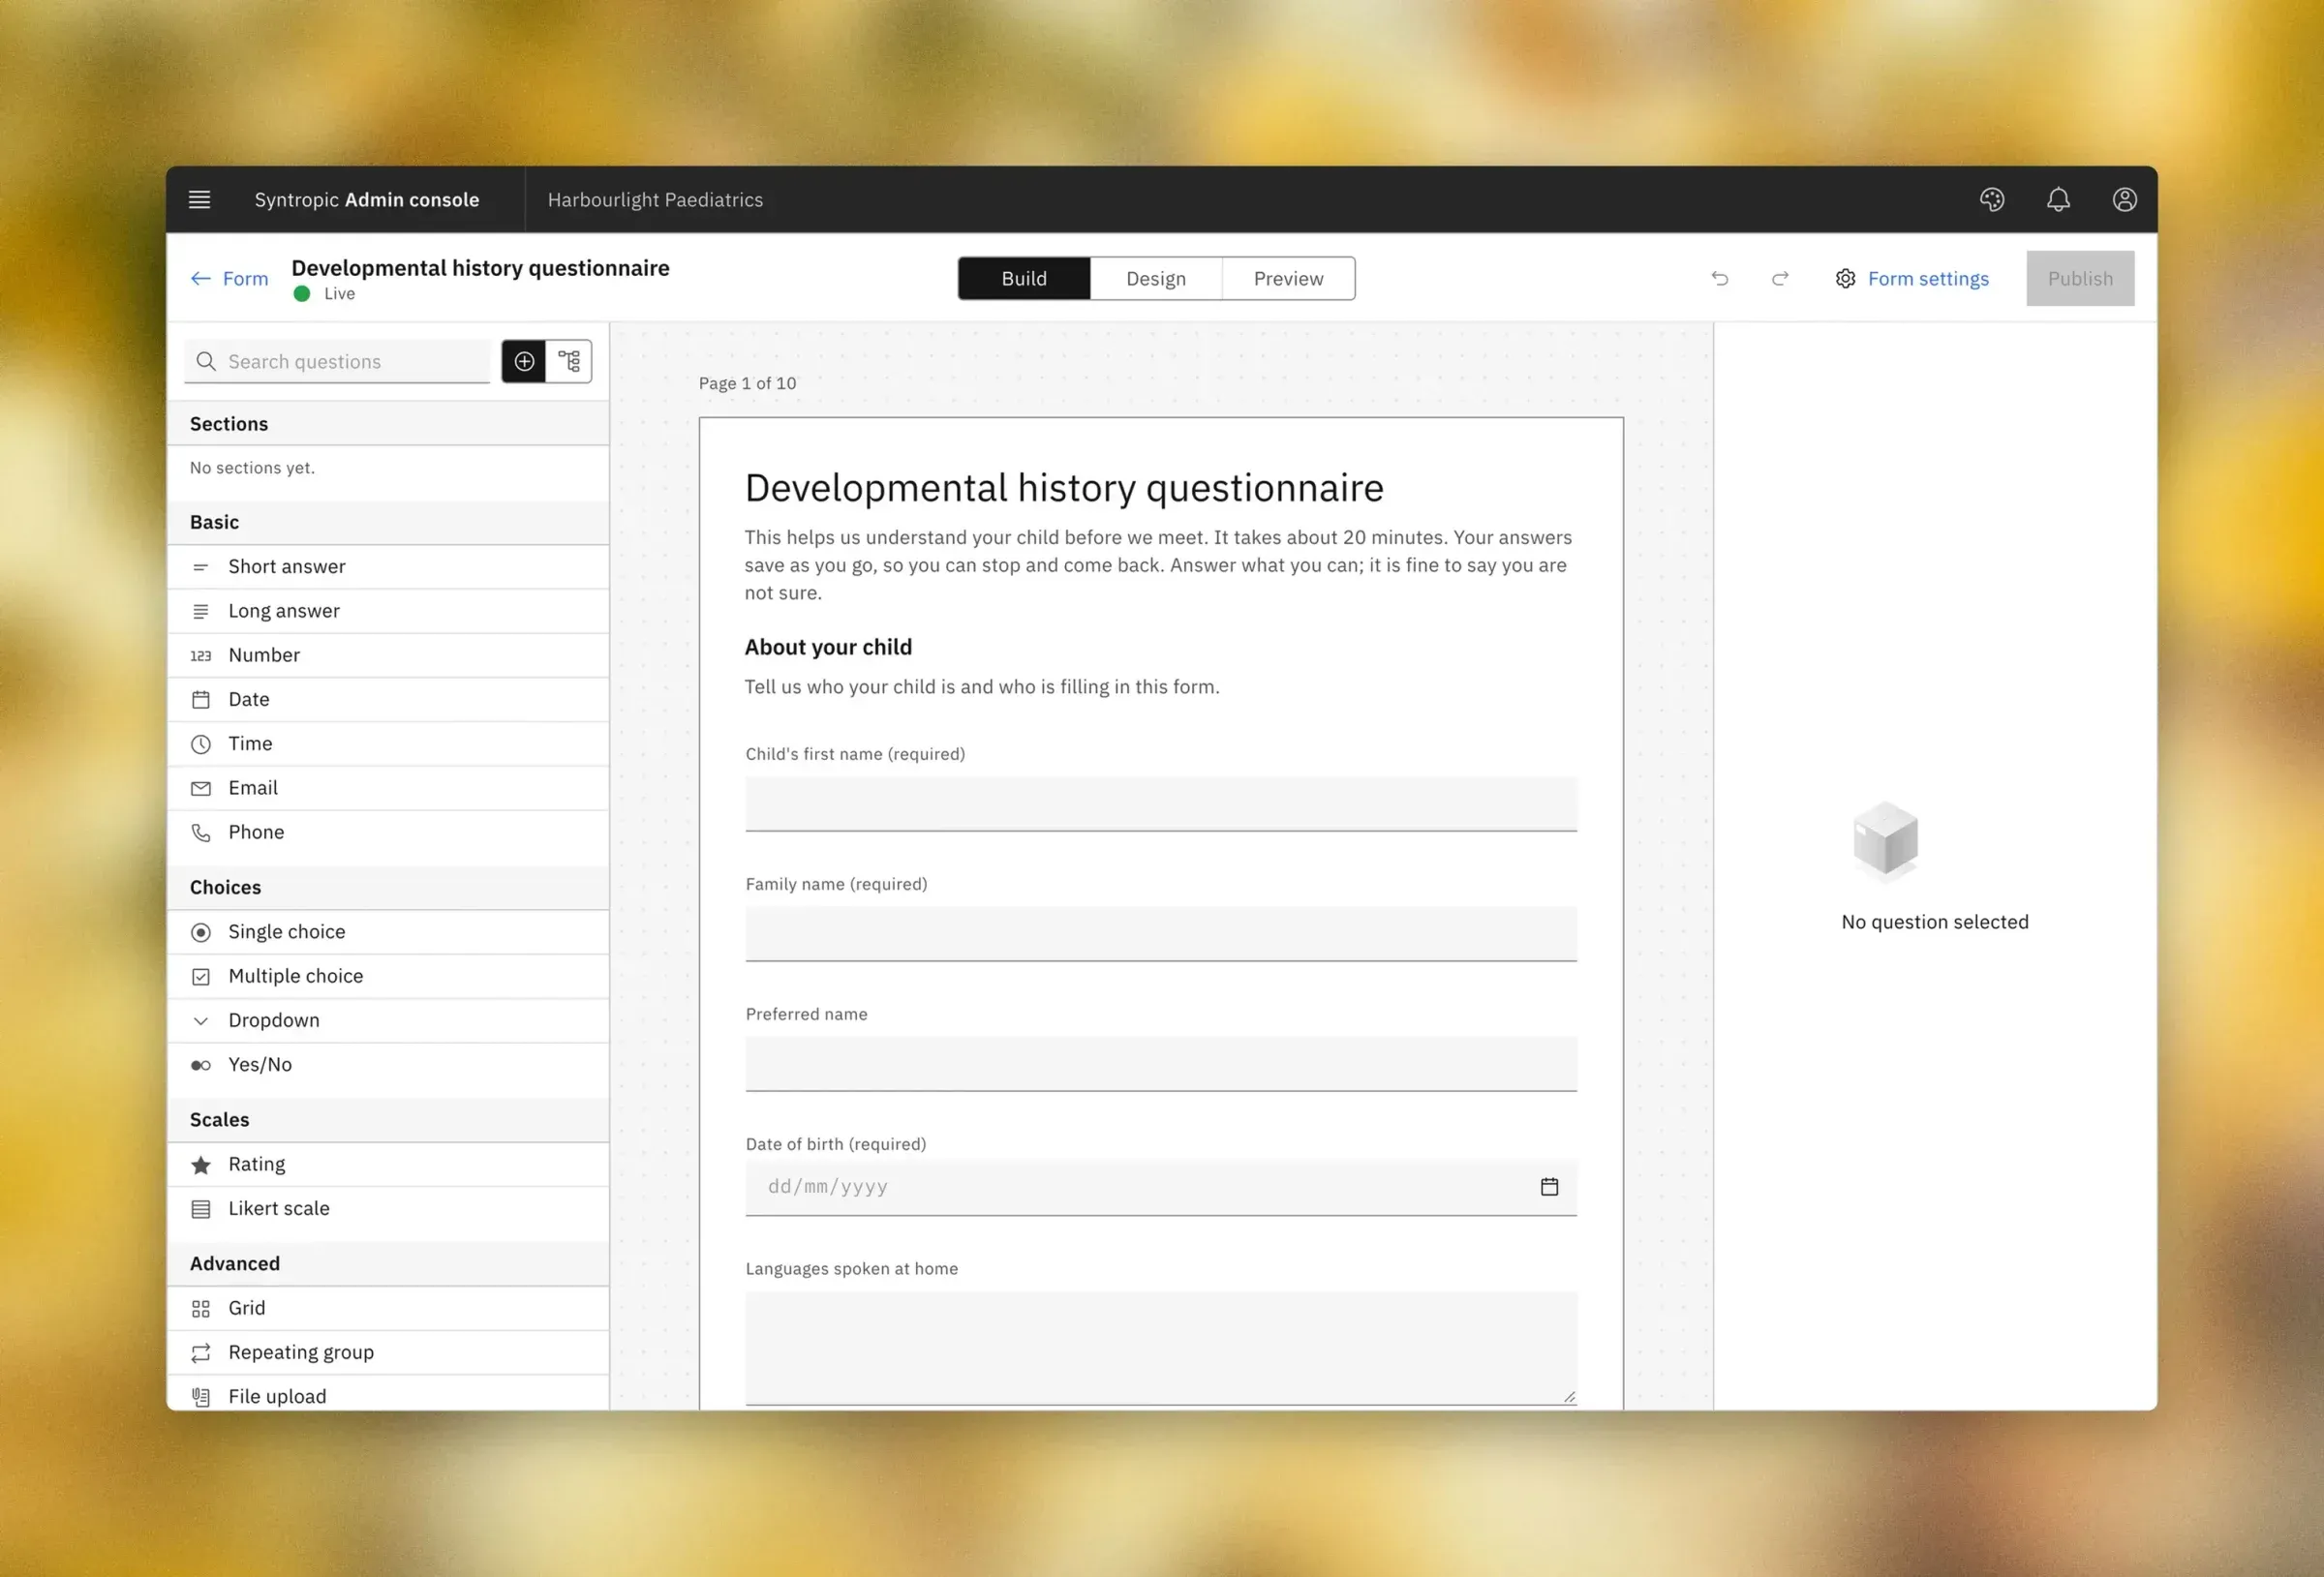Click the Preferred name input field
This screenshot has height=1577, width=2324.
(1161, 1064)
